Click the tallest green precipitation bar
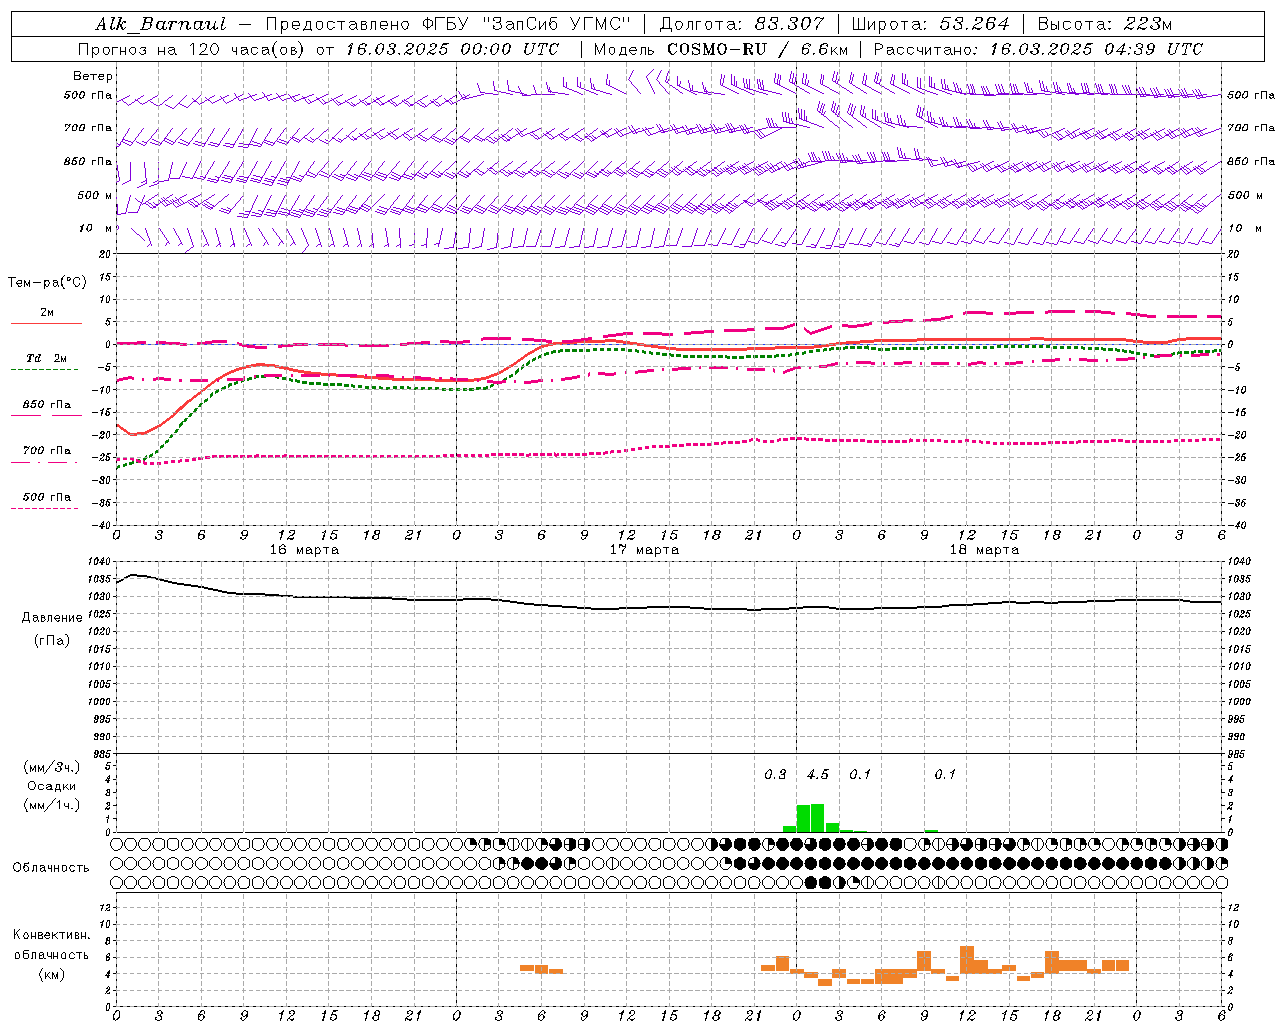Image resolution: width=1280 pixels, height=1024 pixels. pyautogui.click(x=817, y=818)
